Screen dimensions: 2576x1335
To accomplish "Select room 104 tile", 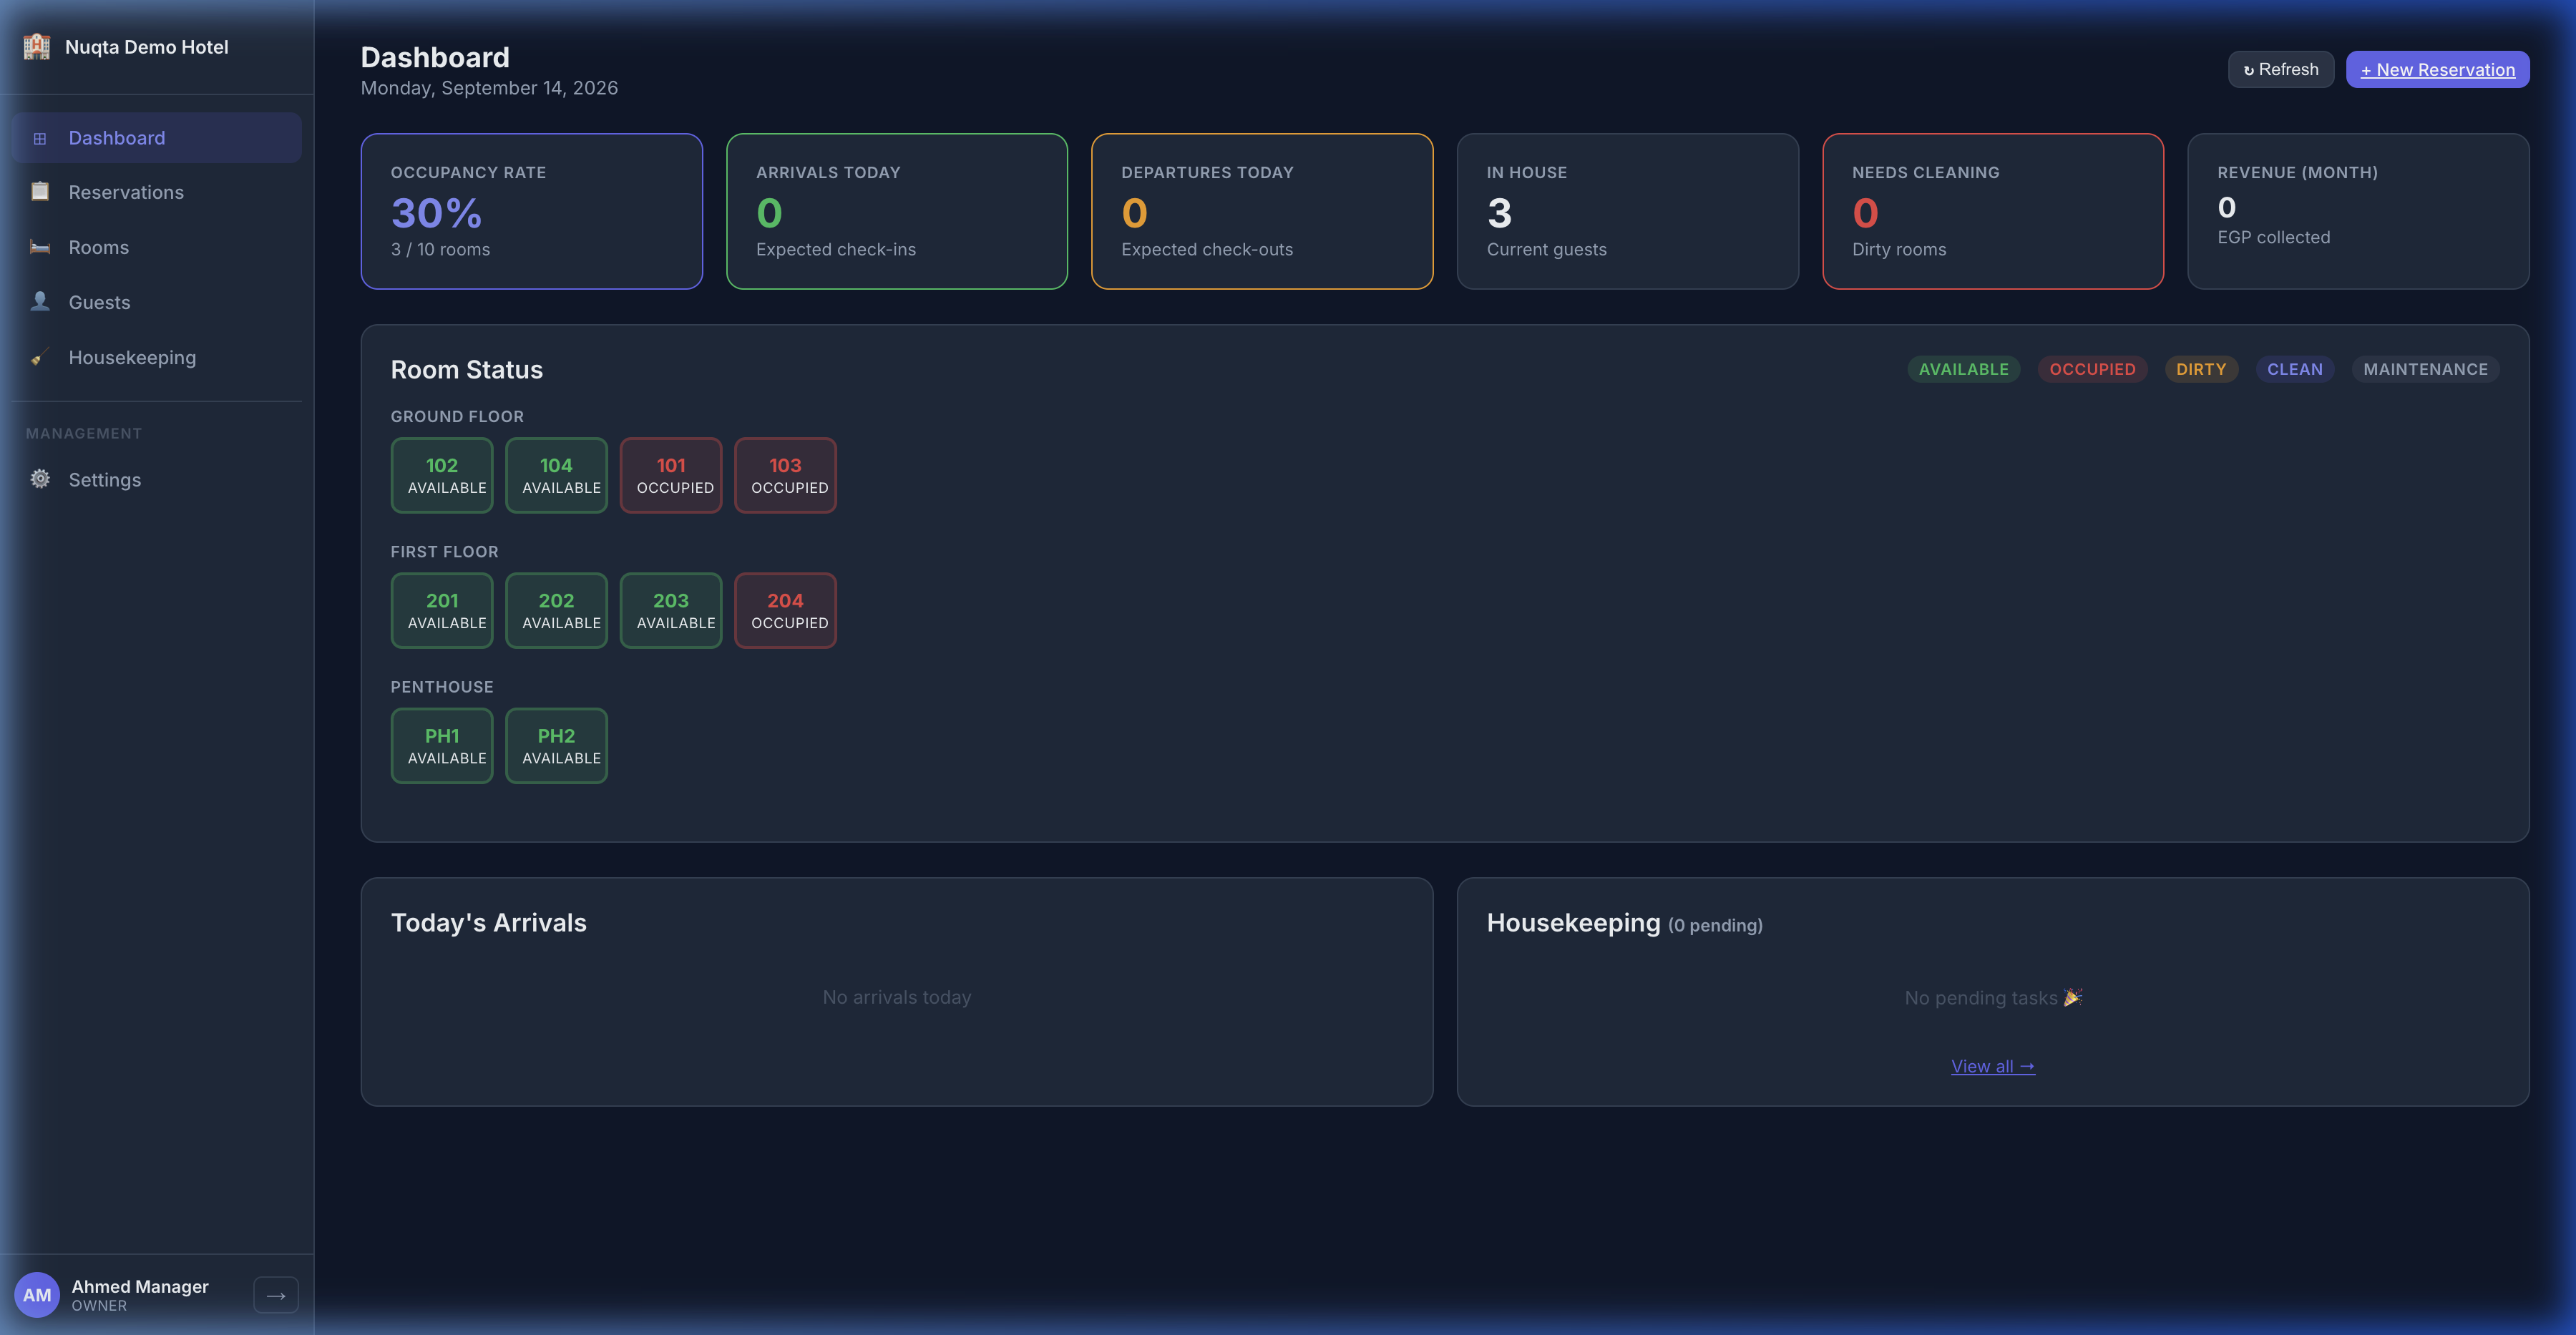I will [x=556, y=475].
